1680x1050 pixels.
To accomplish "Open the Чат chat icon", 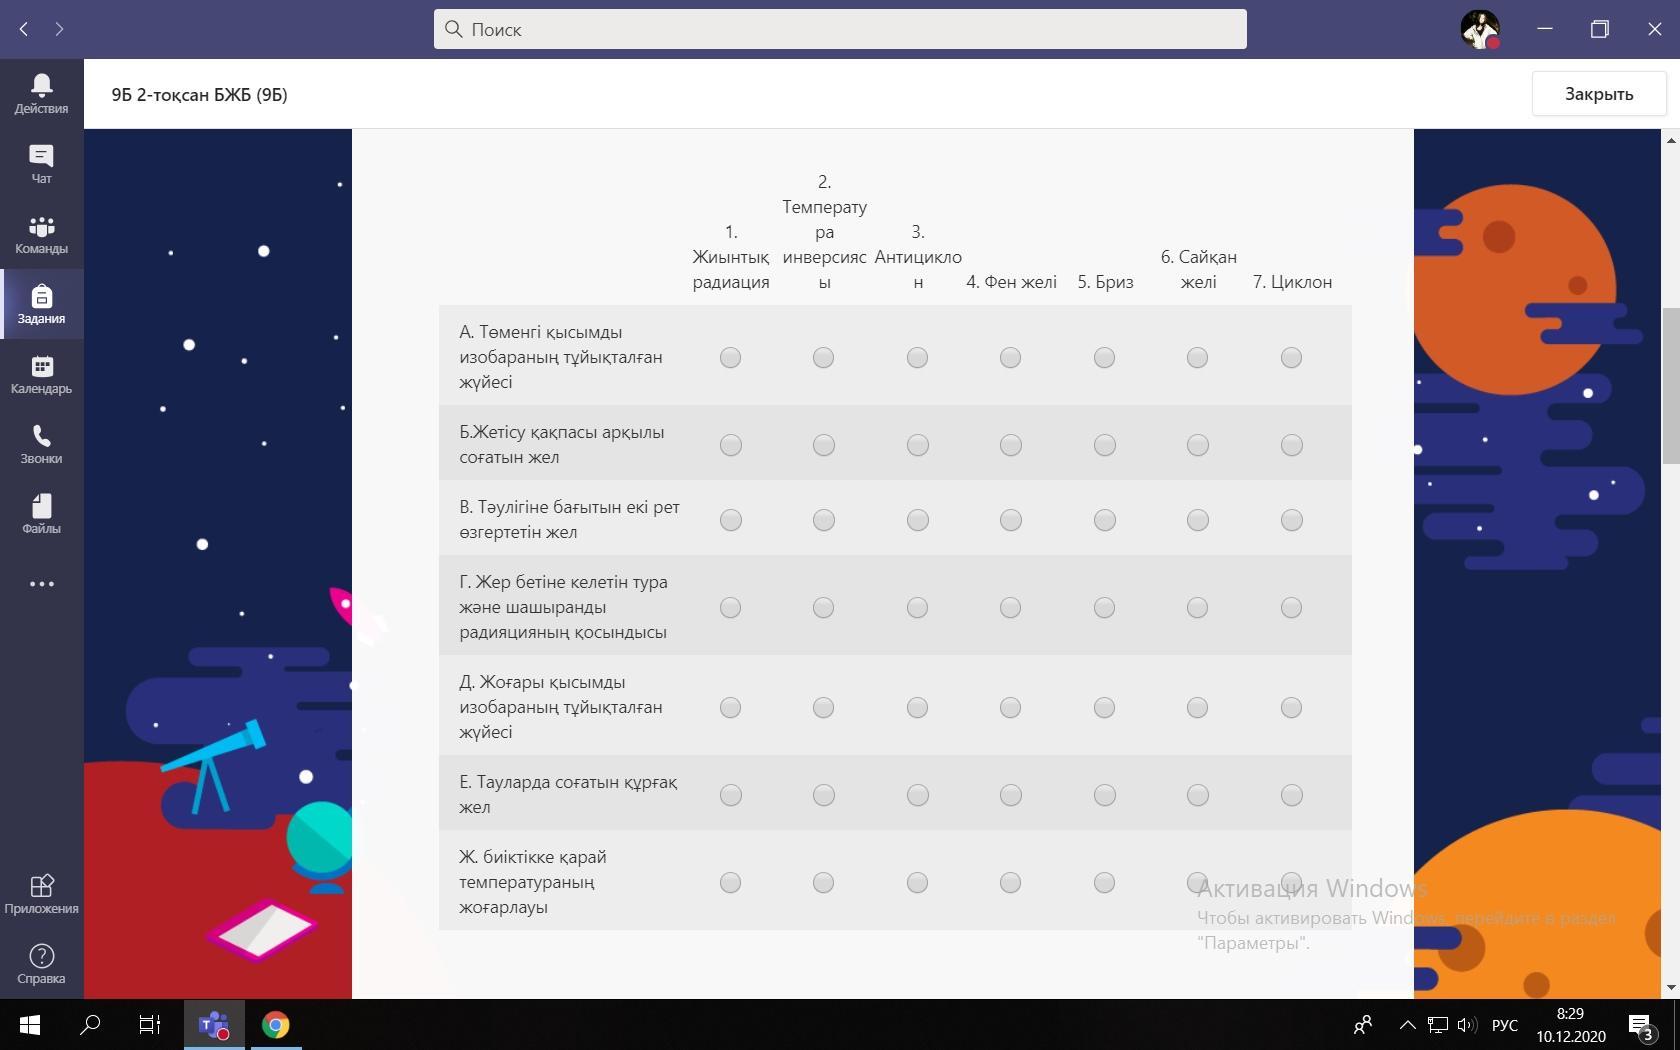I will [41, 164].
